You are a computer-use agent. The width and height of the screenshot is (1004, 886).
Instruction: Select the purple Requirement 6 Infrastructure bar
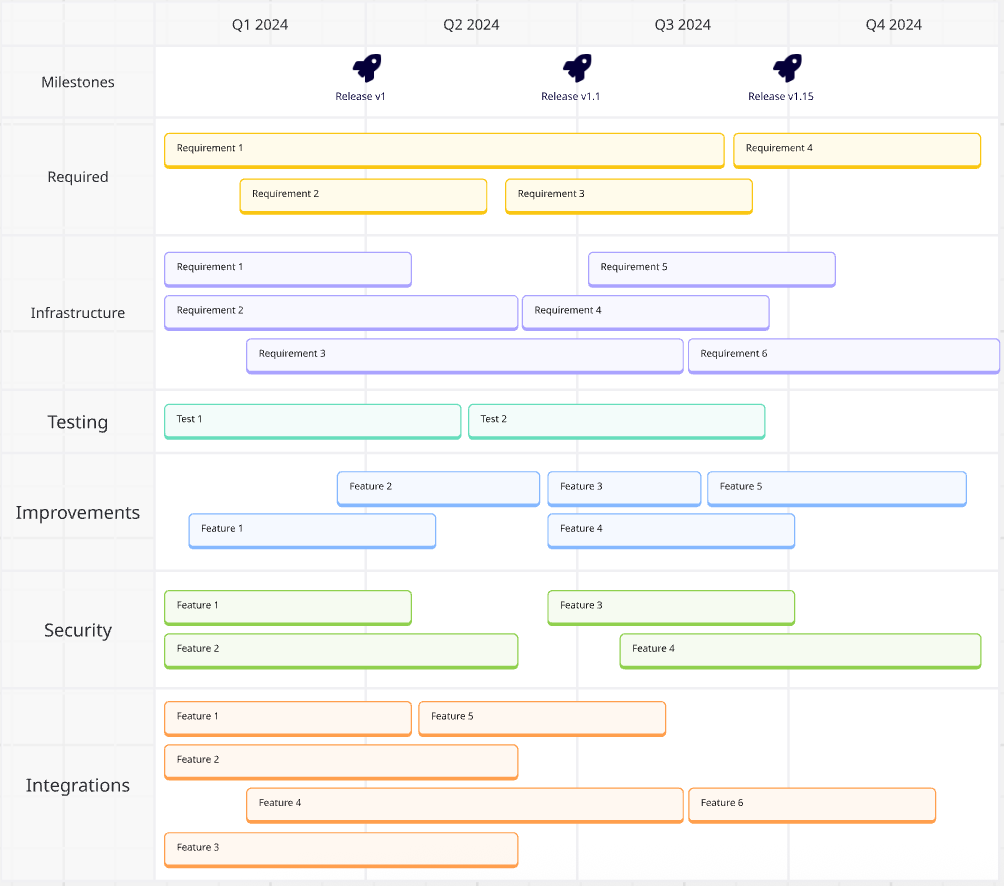pyautogui.click(x=843, y=356)
